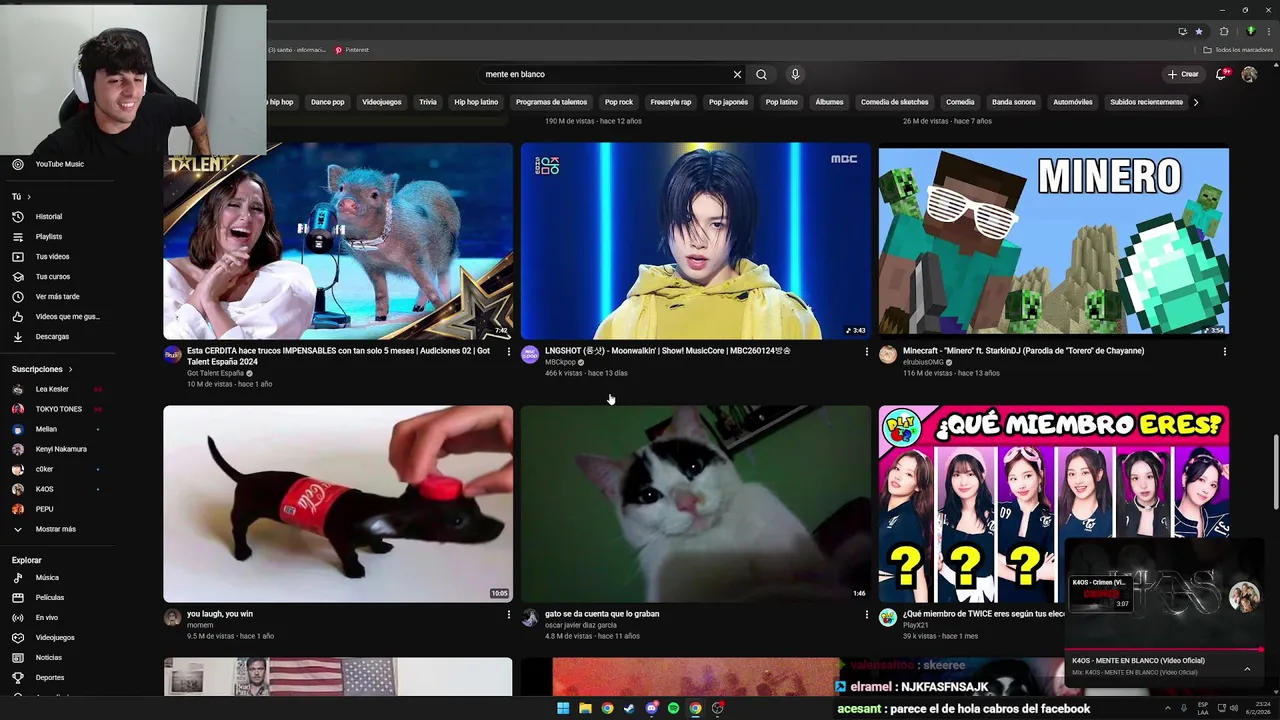Select the Comedia de sketches chip

click(x=895, y=102)
